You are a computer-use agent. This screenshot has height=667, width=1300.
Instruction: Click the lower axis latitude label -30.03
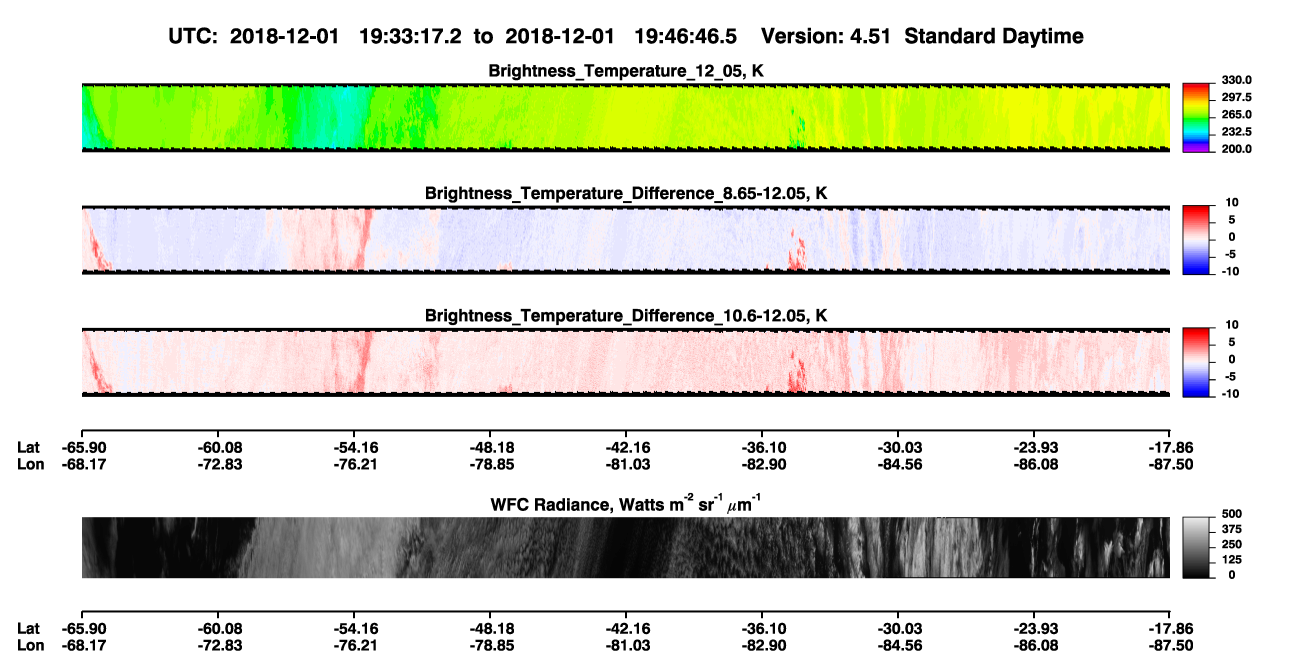point(897,628)
